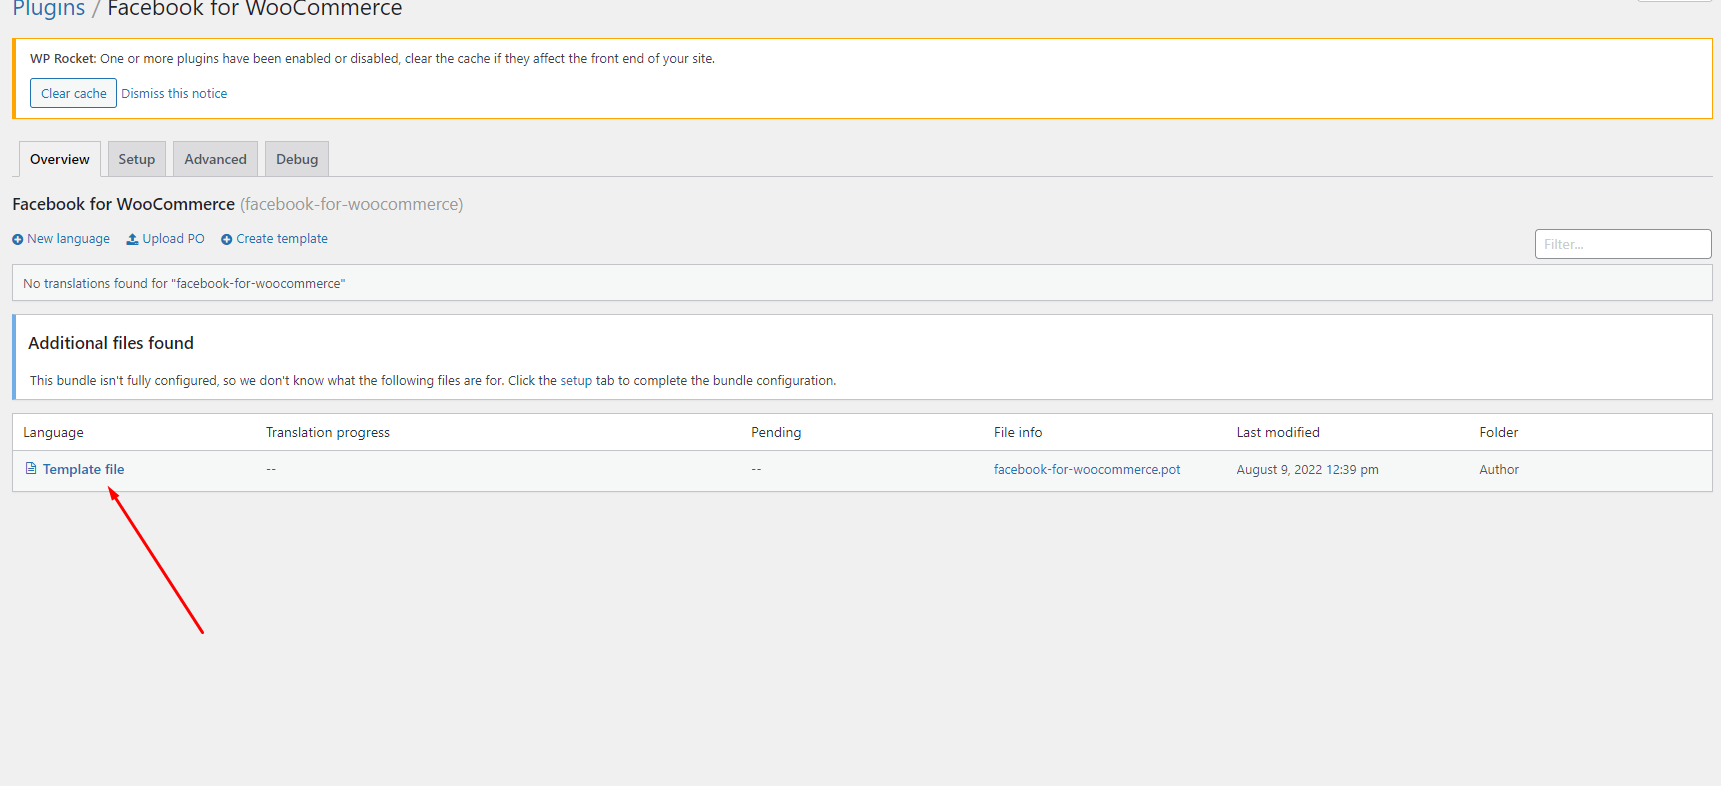Dismiss this WP Rocket notice
The image size is (1721, 786).
pos(174,93)
